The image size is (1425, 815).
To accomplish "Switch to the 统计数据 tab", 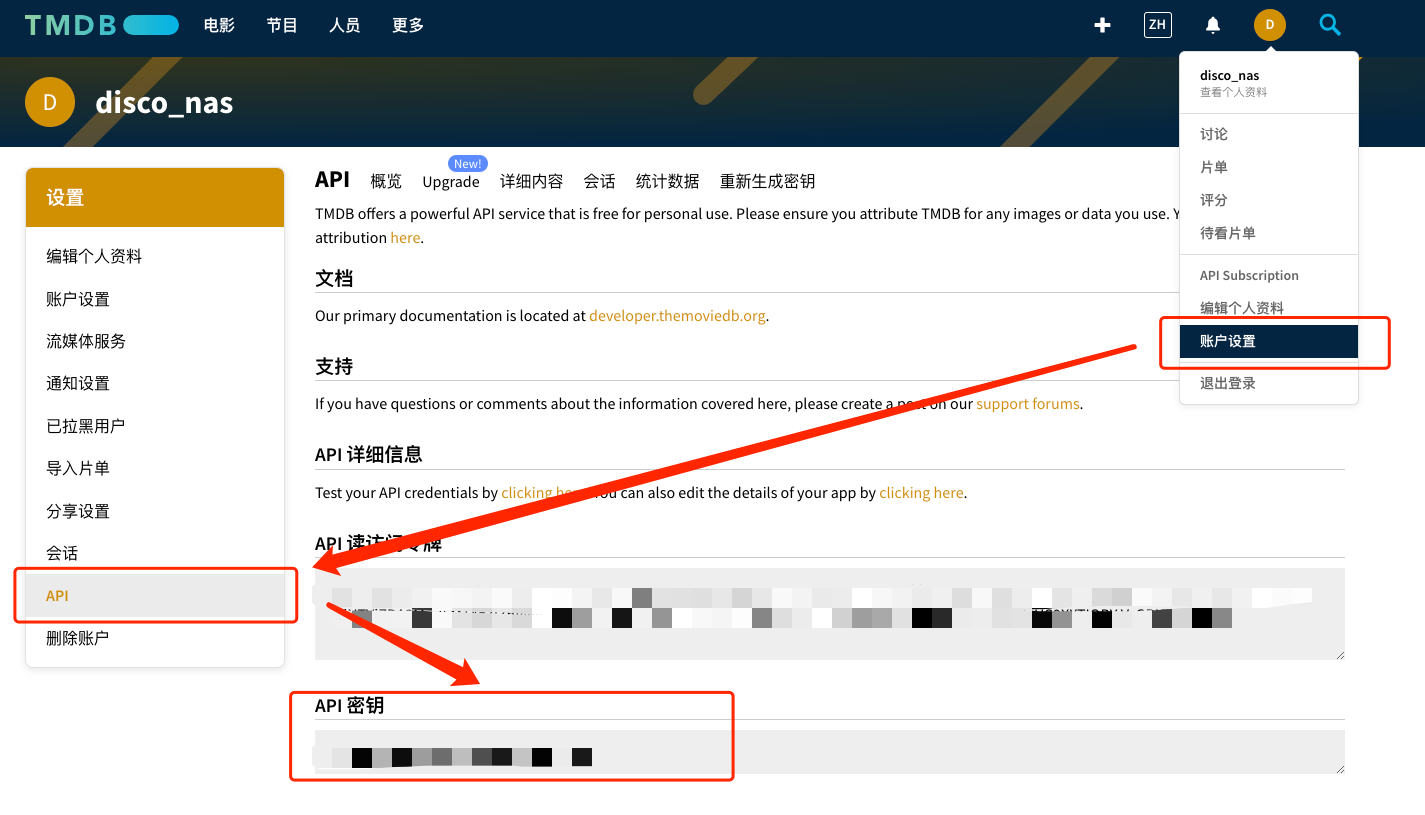I will (667, 181).
